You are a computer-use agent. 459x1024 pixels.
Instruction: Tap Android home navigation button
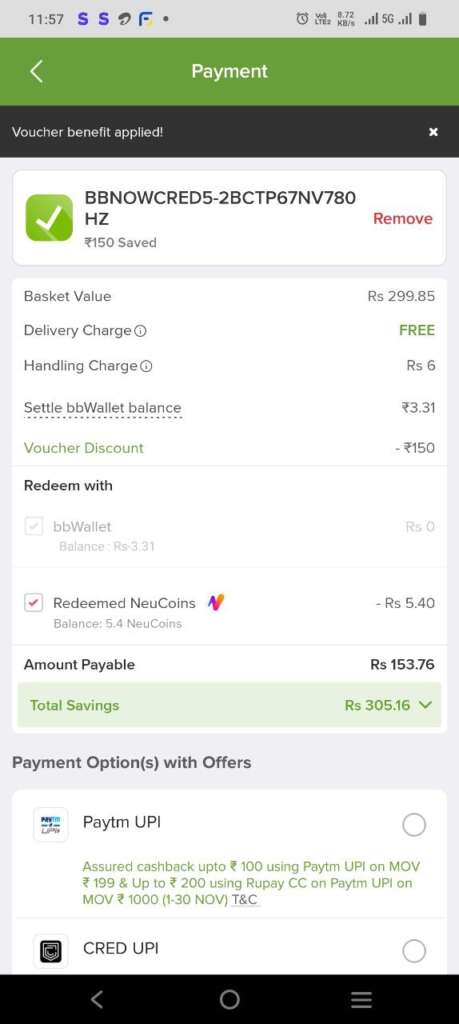pyautogui.click(x=229, y=999)
